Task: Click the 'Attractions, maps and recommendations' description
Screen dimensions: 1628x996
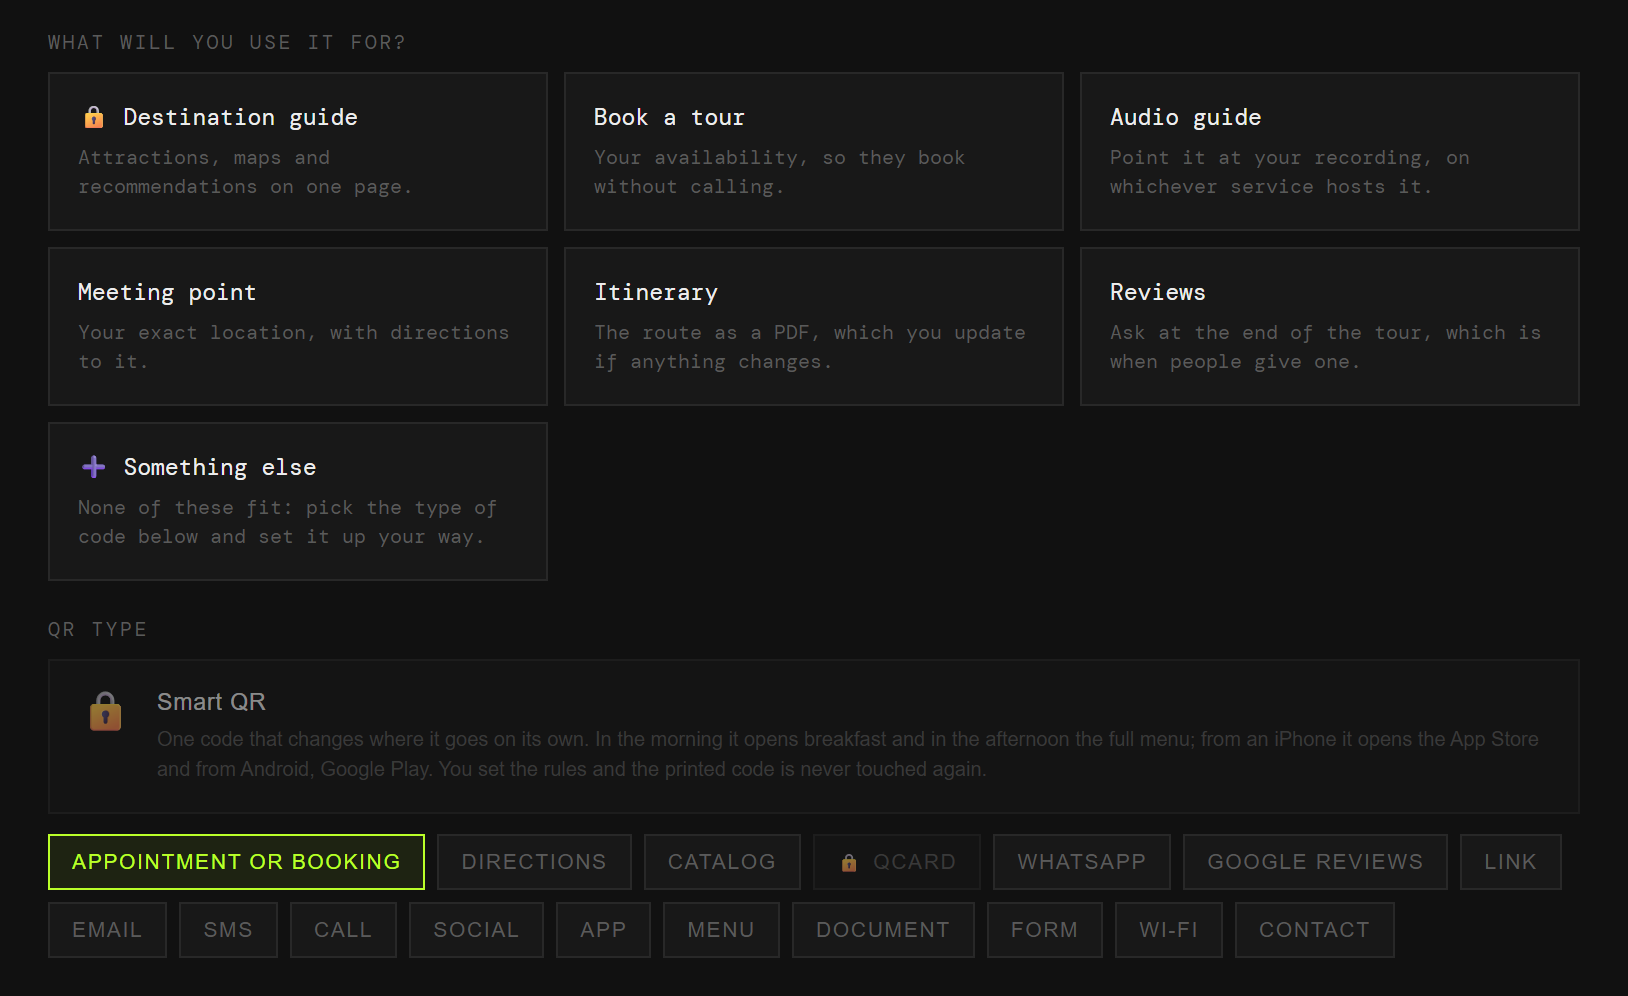Action: (x=245, y=172)
